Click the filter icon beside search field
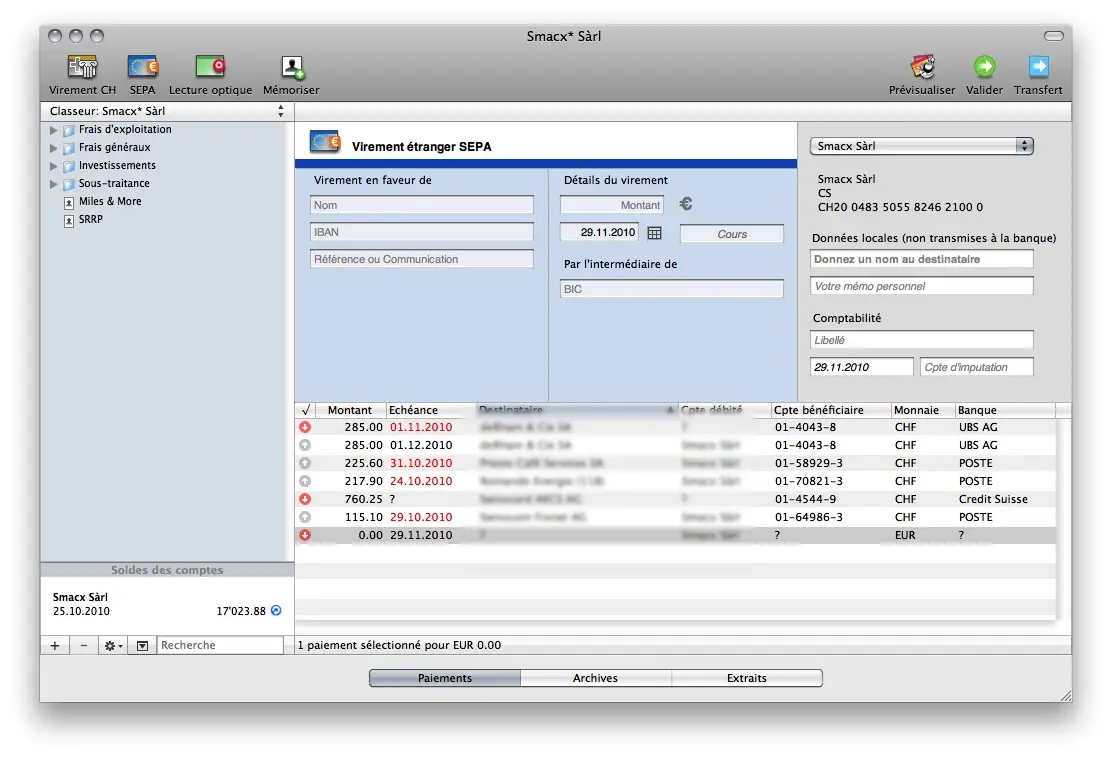1112x757 pixels. (143, 646)
